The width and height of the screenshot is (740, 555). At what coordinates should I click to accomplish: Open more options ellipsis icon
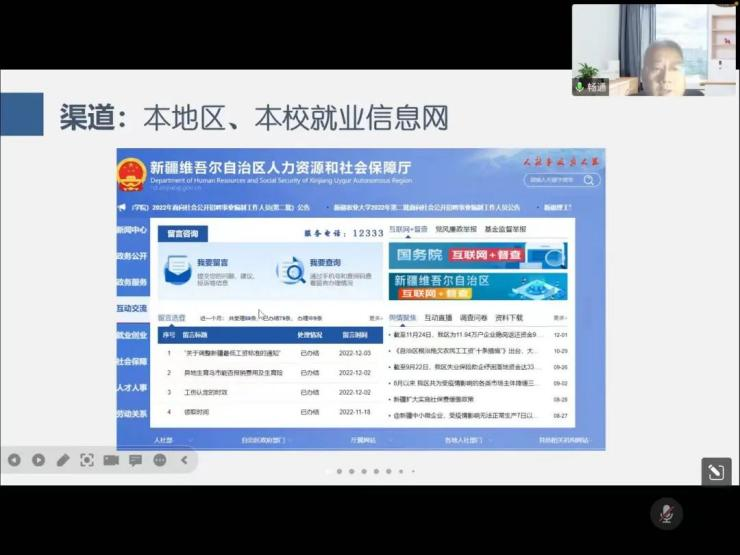[x=160, y=460]
